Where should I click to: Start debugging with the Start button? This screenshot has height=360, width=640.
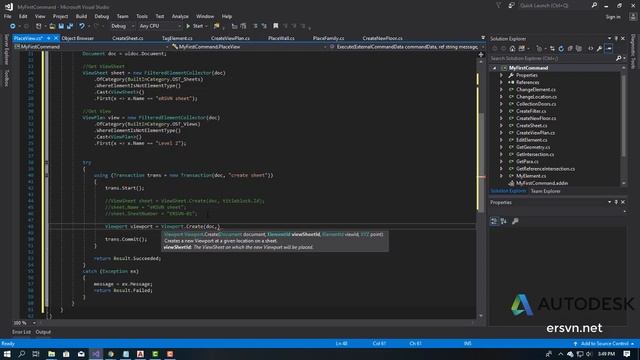(195, 26)
